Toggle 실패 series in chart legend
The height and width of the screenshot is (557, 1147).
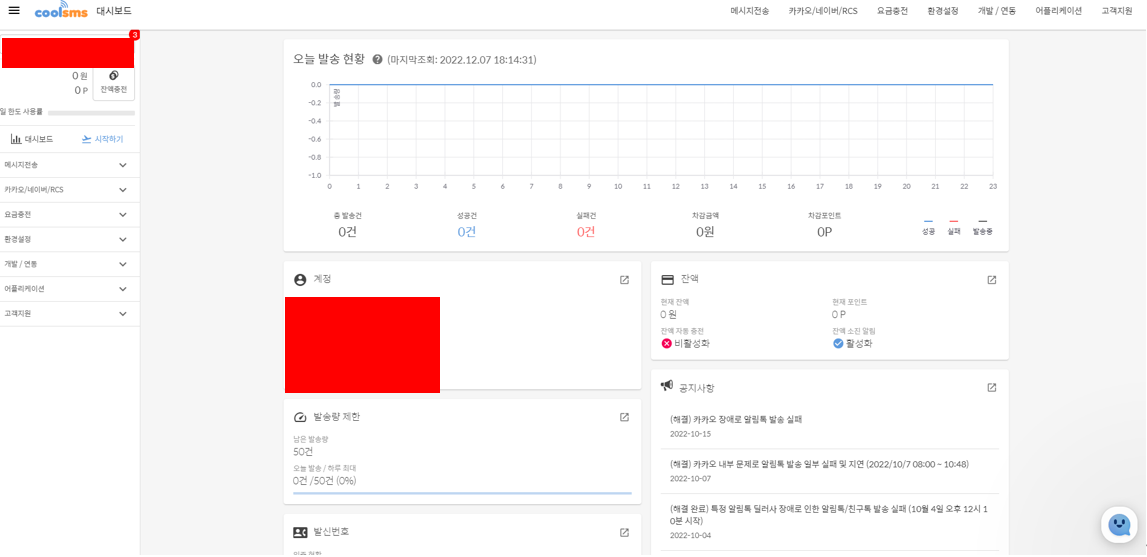[953, 226]
